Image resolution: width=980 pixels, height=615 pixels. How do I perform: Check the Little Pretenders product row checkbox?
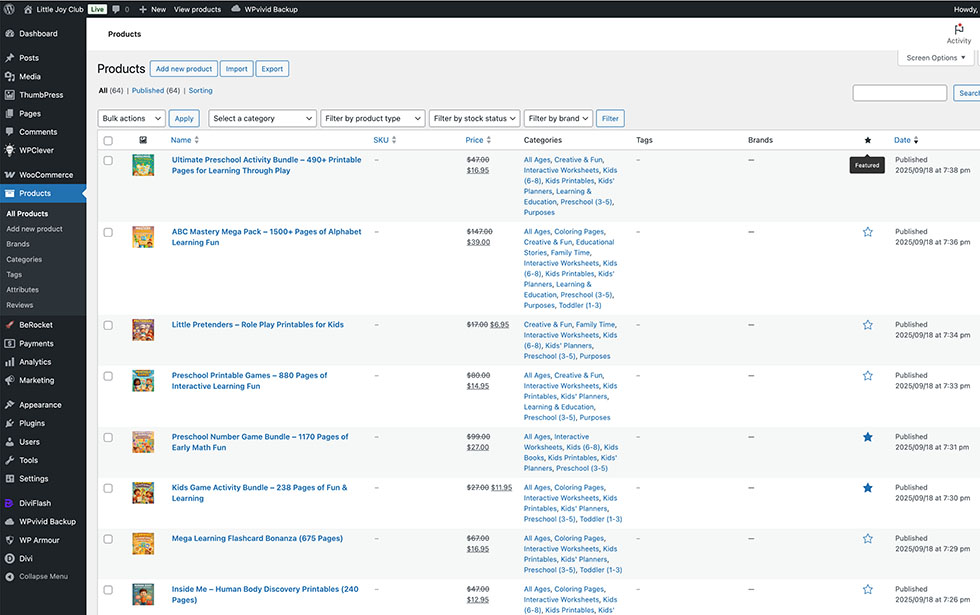point(108,325)
